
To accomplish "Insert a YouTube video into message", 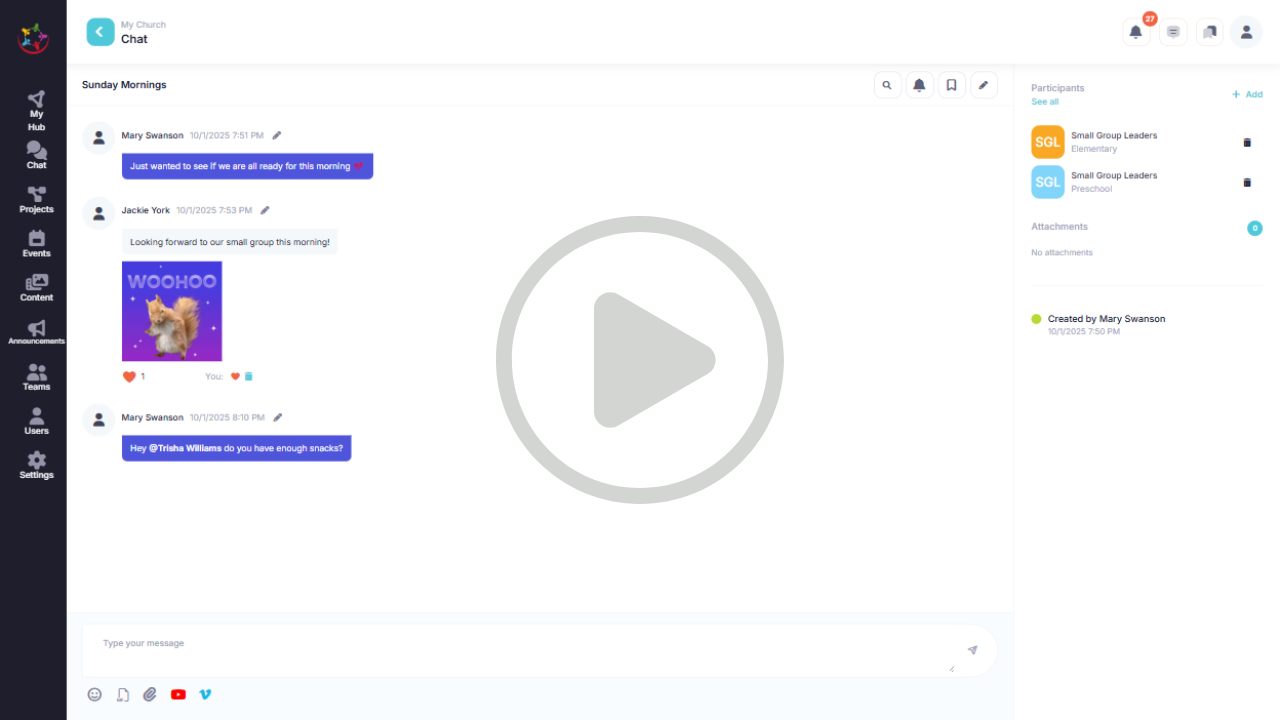I will [x=178, y=694].
